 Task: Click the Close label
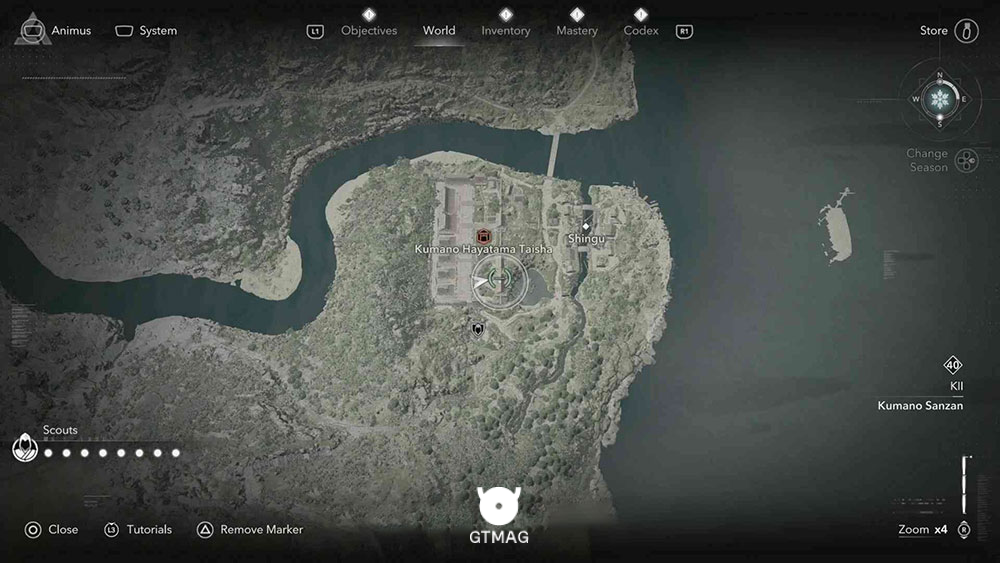pyautogui.click(x=63, y=530)
